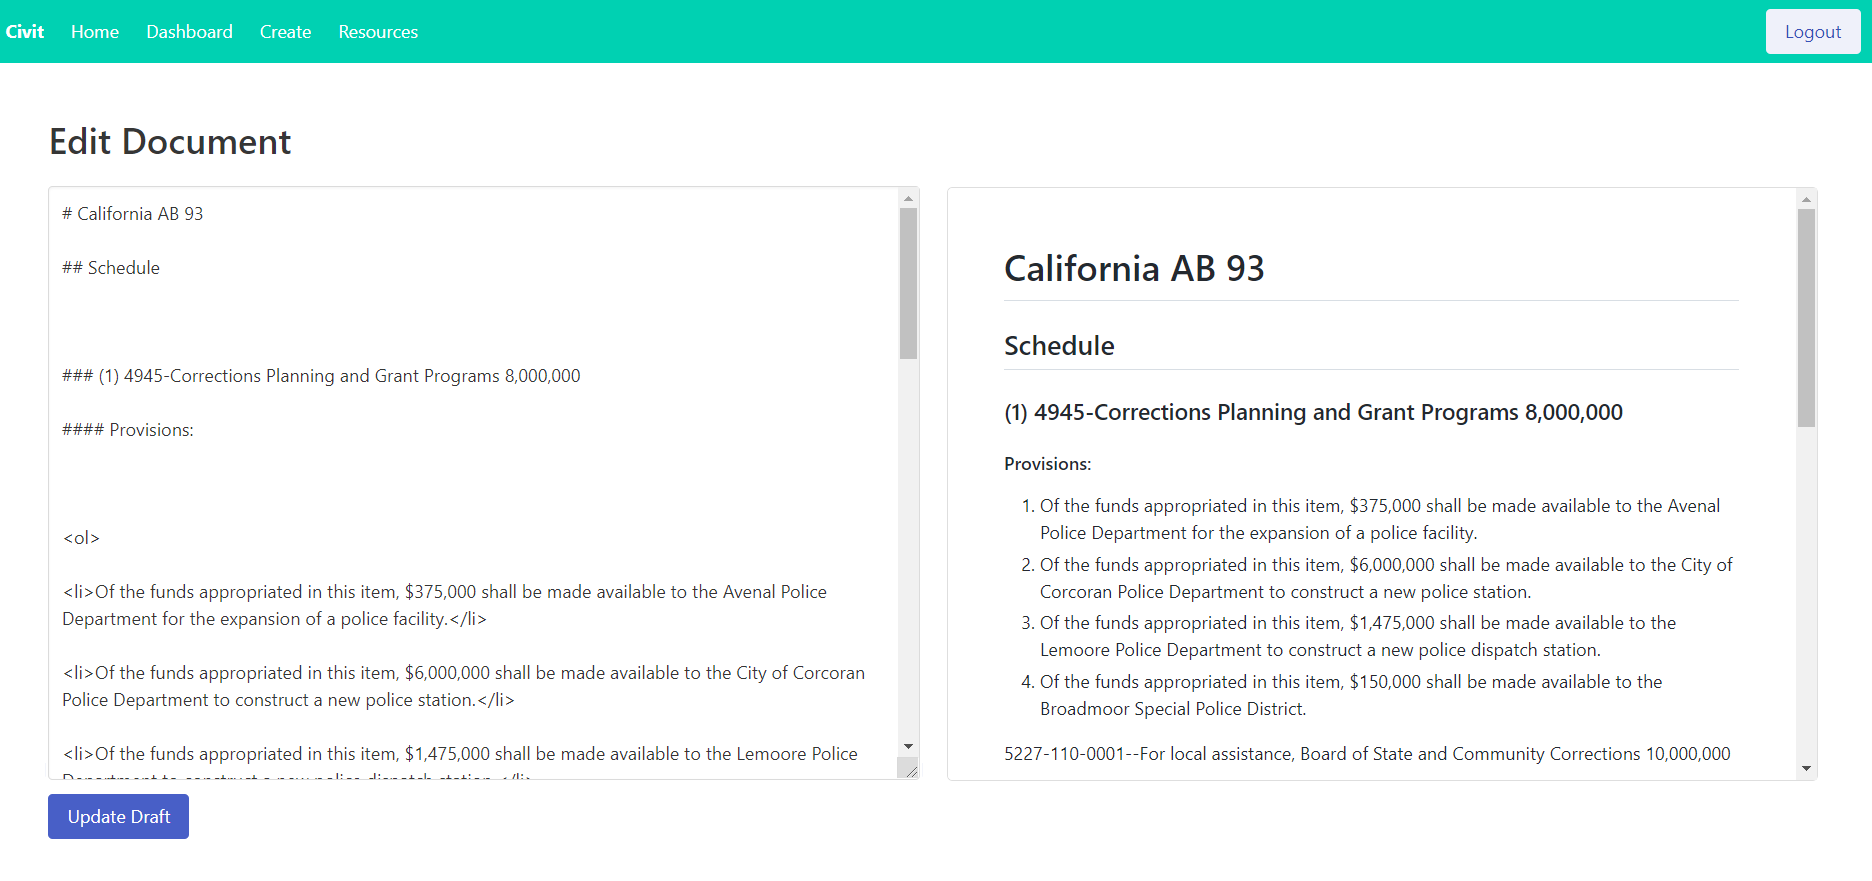Click the editor line about Avenal Police $375,000
1872x881 pixels.
tap(445, 605)
